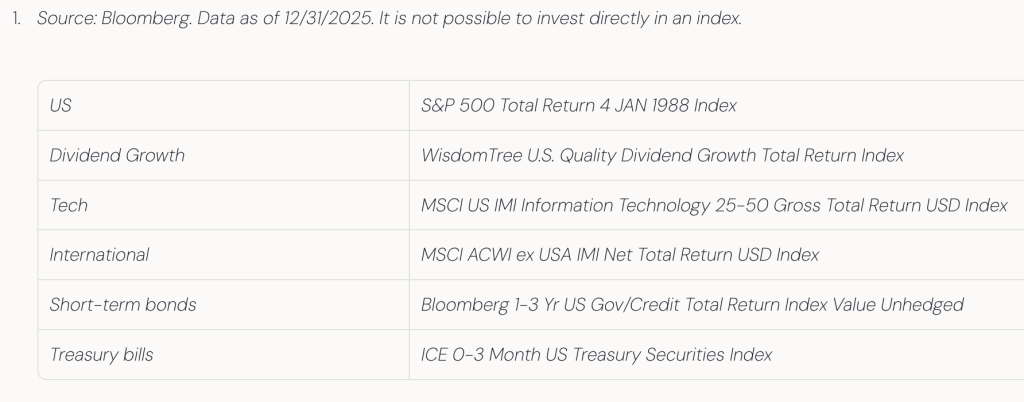Select the "International" table cell
1024x402 pixels.
(99, 255)
